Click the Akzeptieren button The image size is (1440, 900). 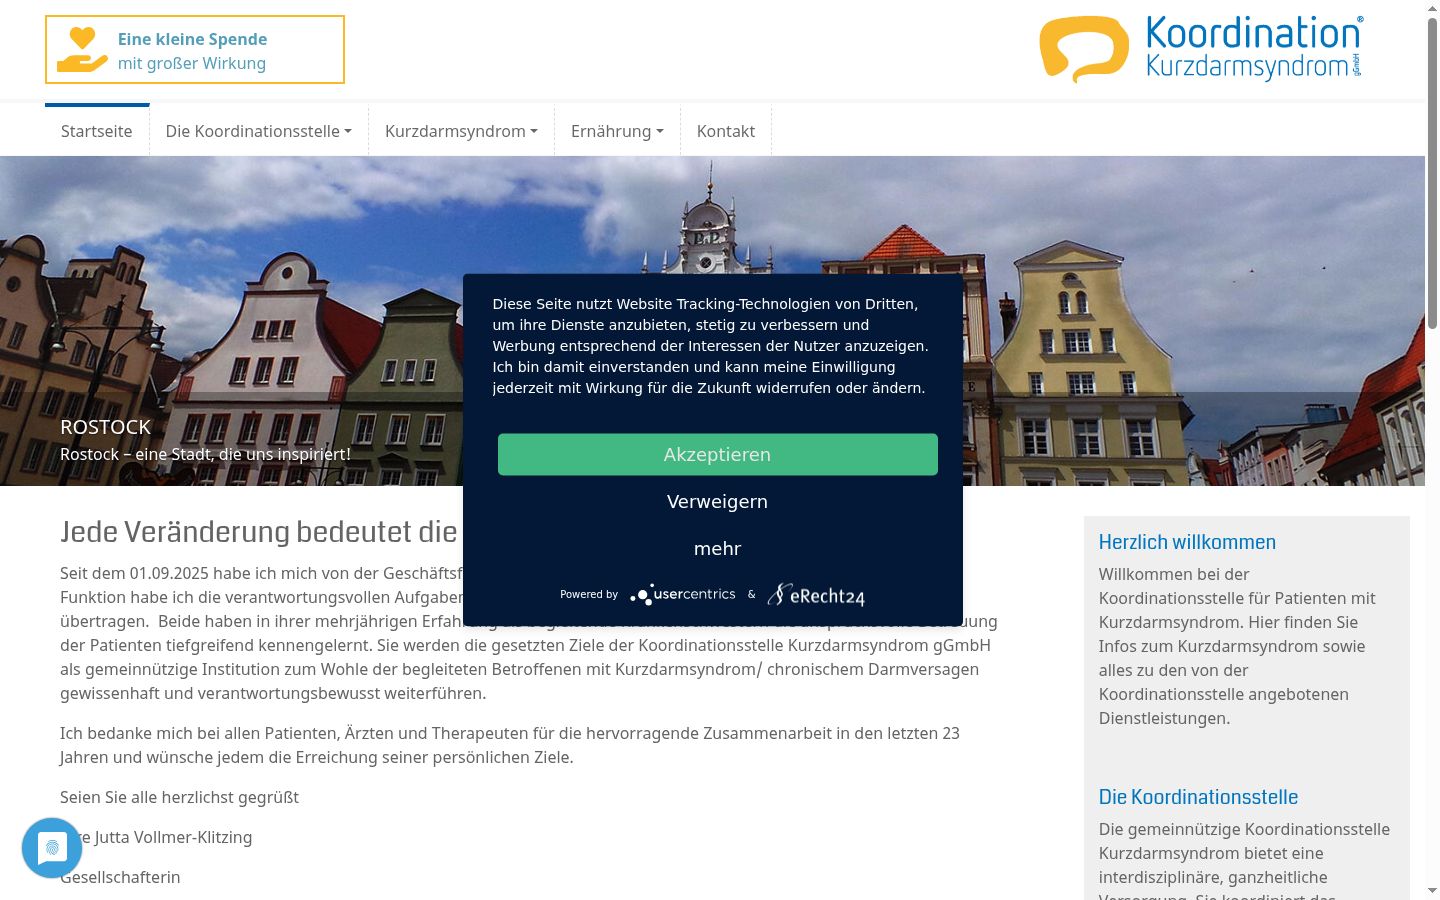718,454
